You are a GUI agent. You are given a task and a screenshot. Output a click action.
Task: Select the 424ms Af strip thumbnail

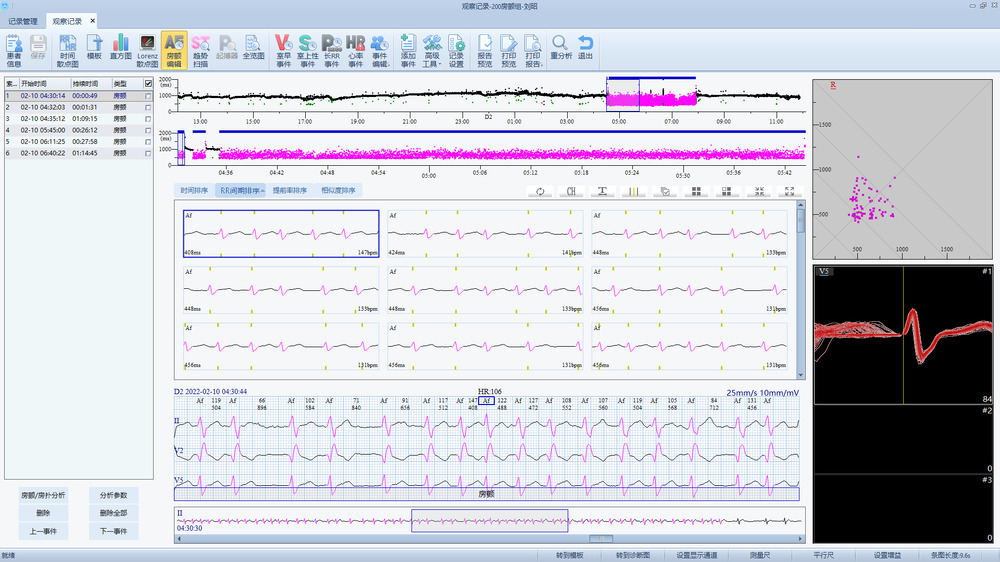coord(485,234)
